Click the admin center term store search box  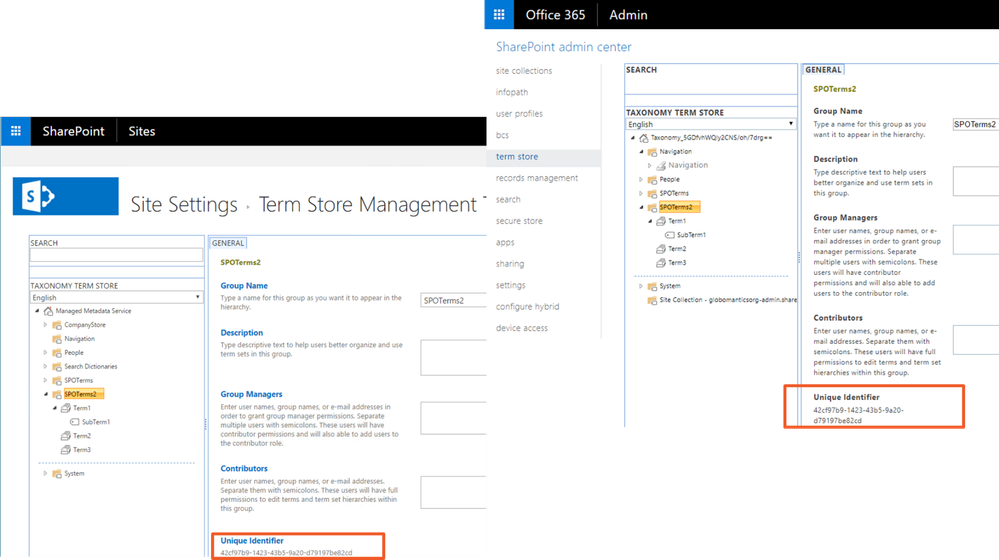(x=710, y=85)
